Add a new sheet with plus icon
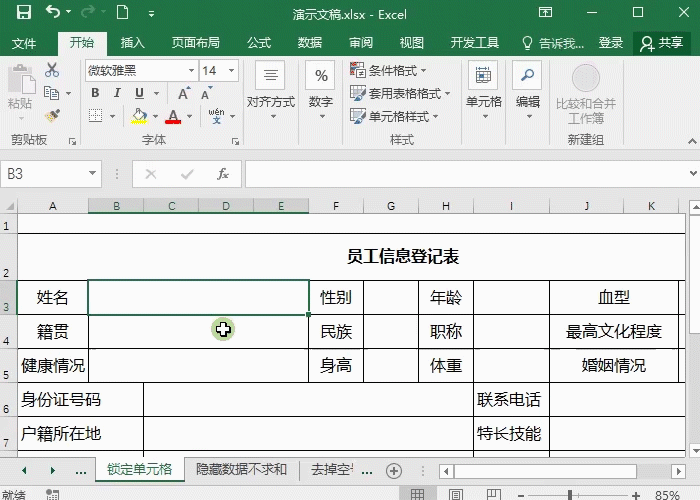 [x=394, y=470]
